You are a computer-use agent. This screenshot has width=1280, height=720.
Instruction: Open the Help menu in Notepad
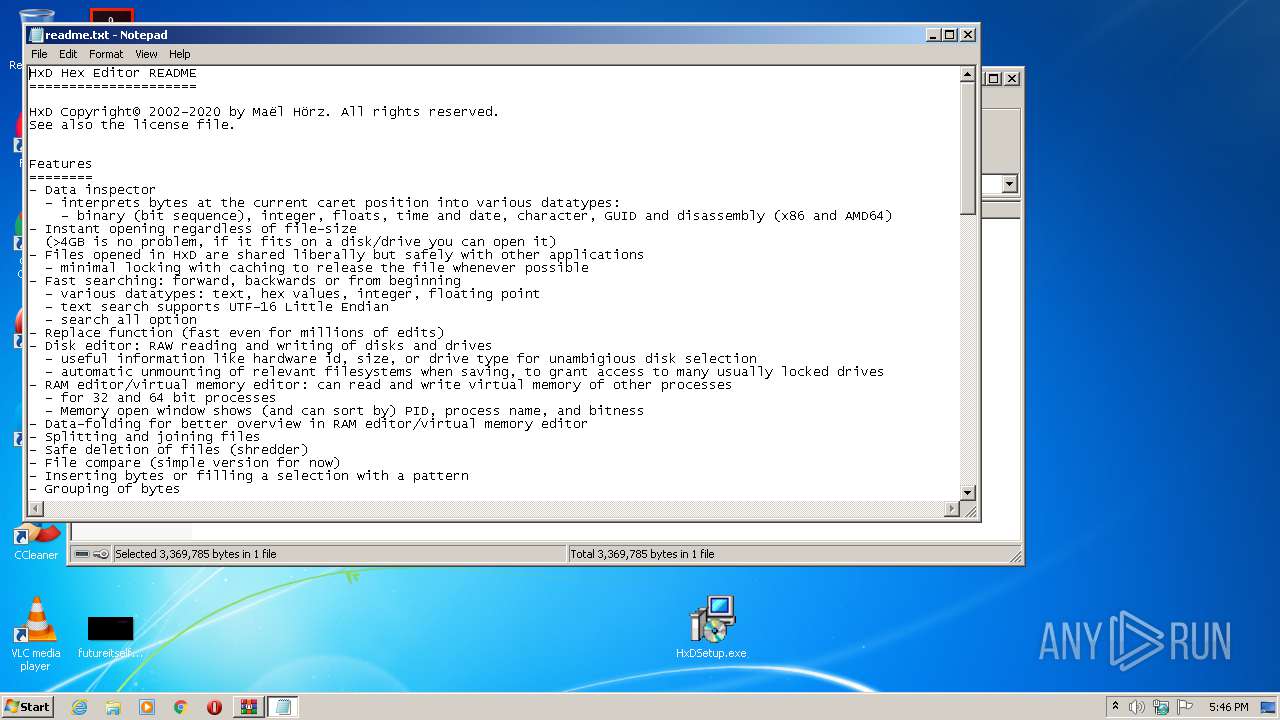point(179,54)
